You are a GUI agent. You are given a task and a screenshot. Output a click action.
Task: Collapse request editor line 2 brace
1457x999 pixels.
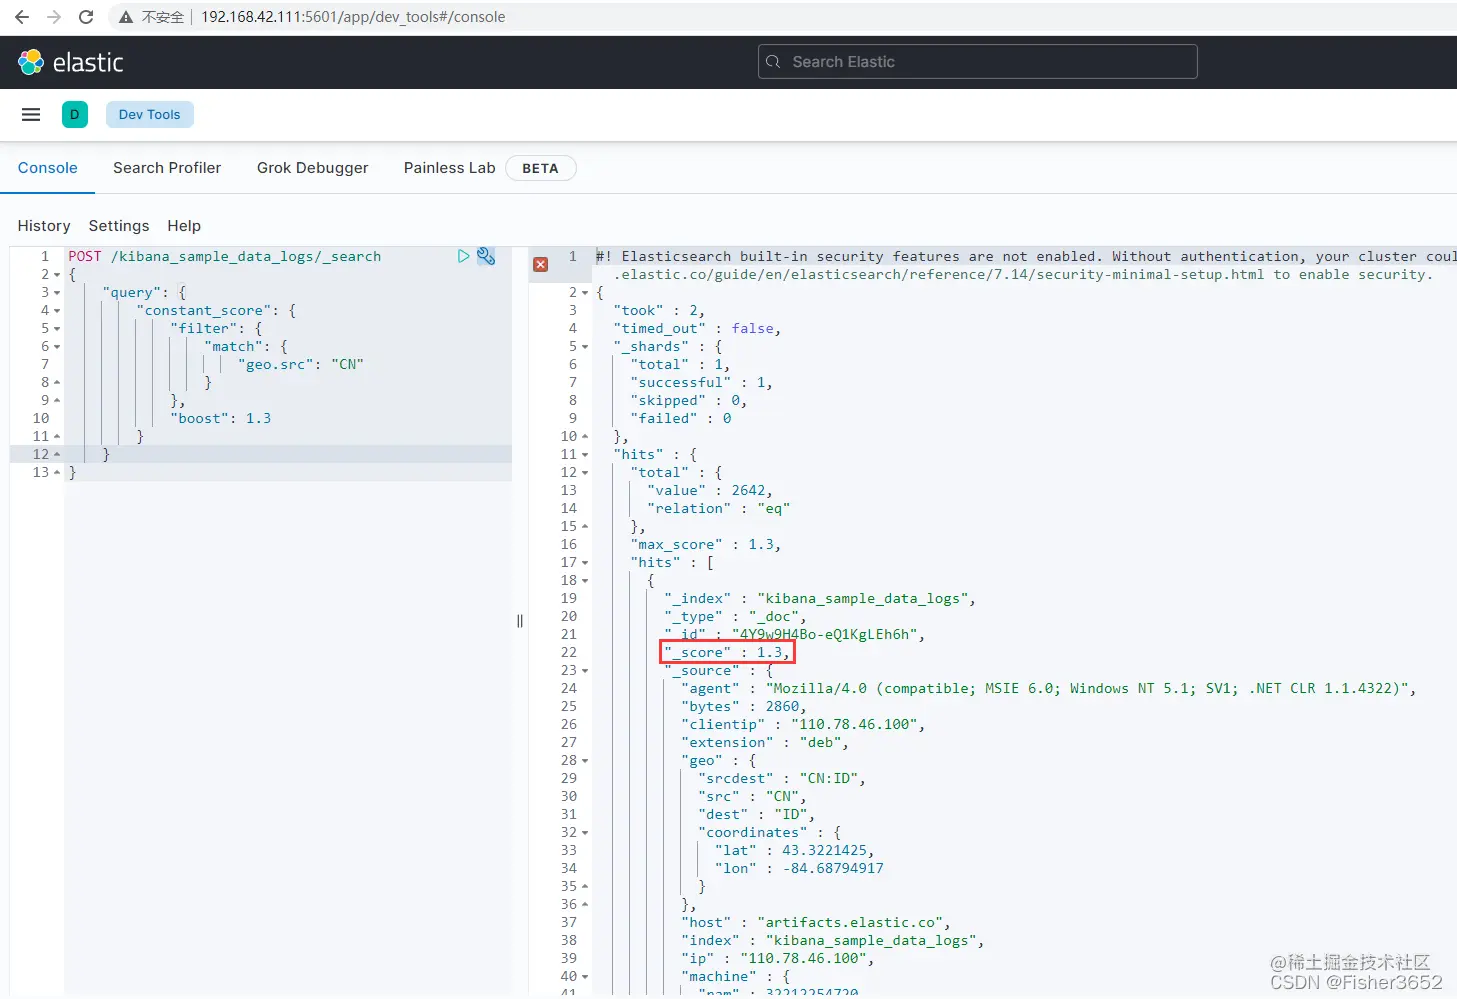(57, 275)
